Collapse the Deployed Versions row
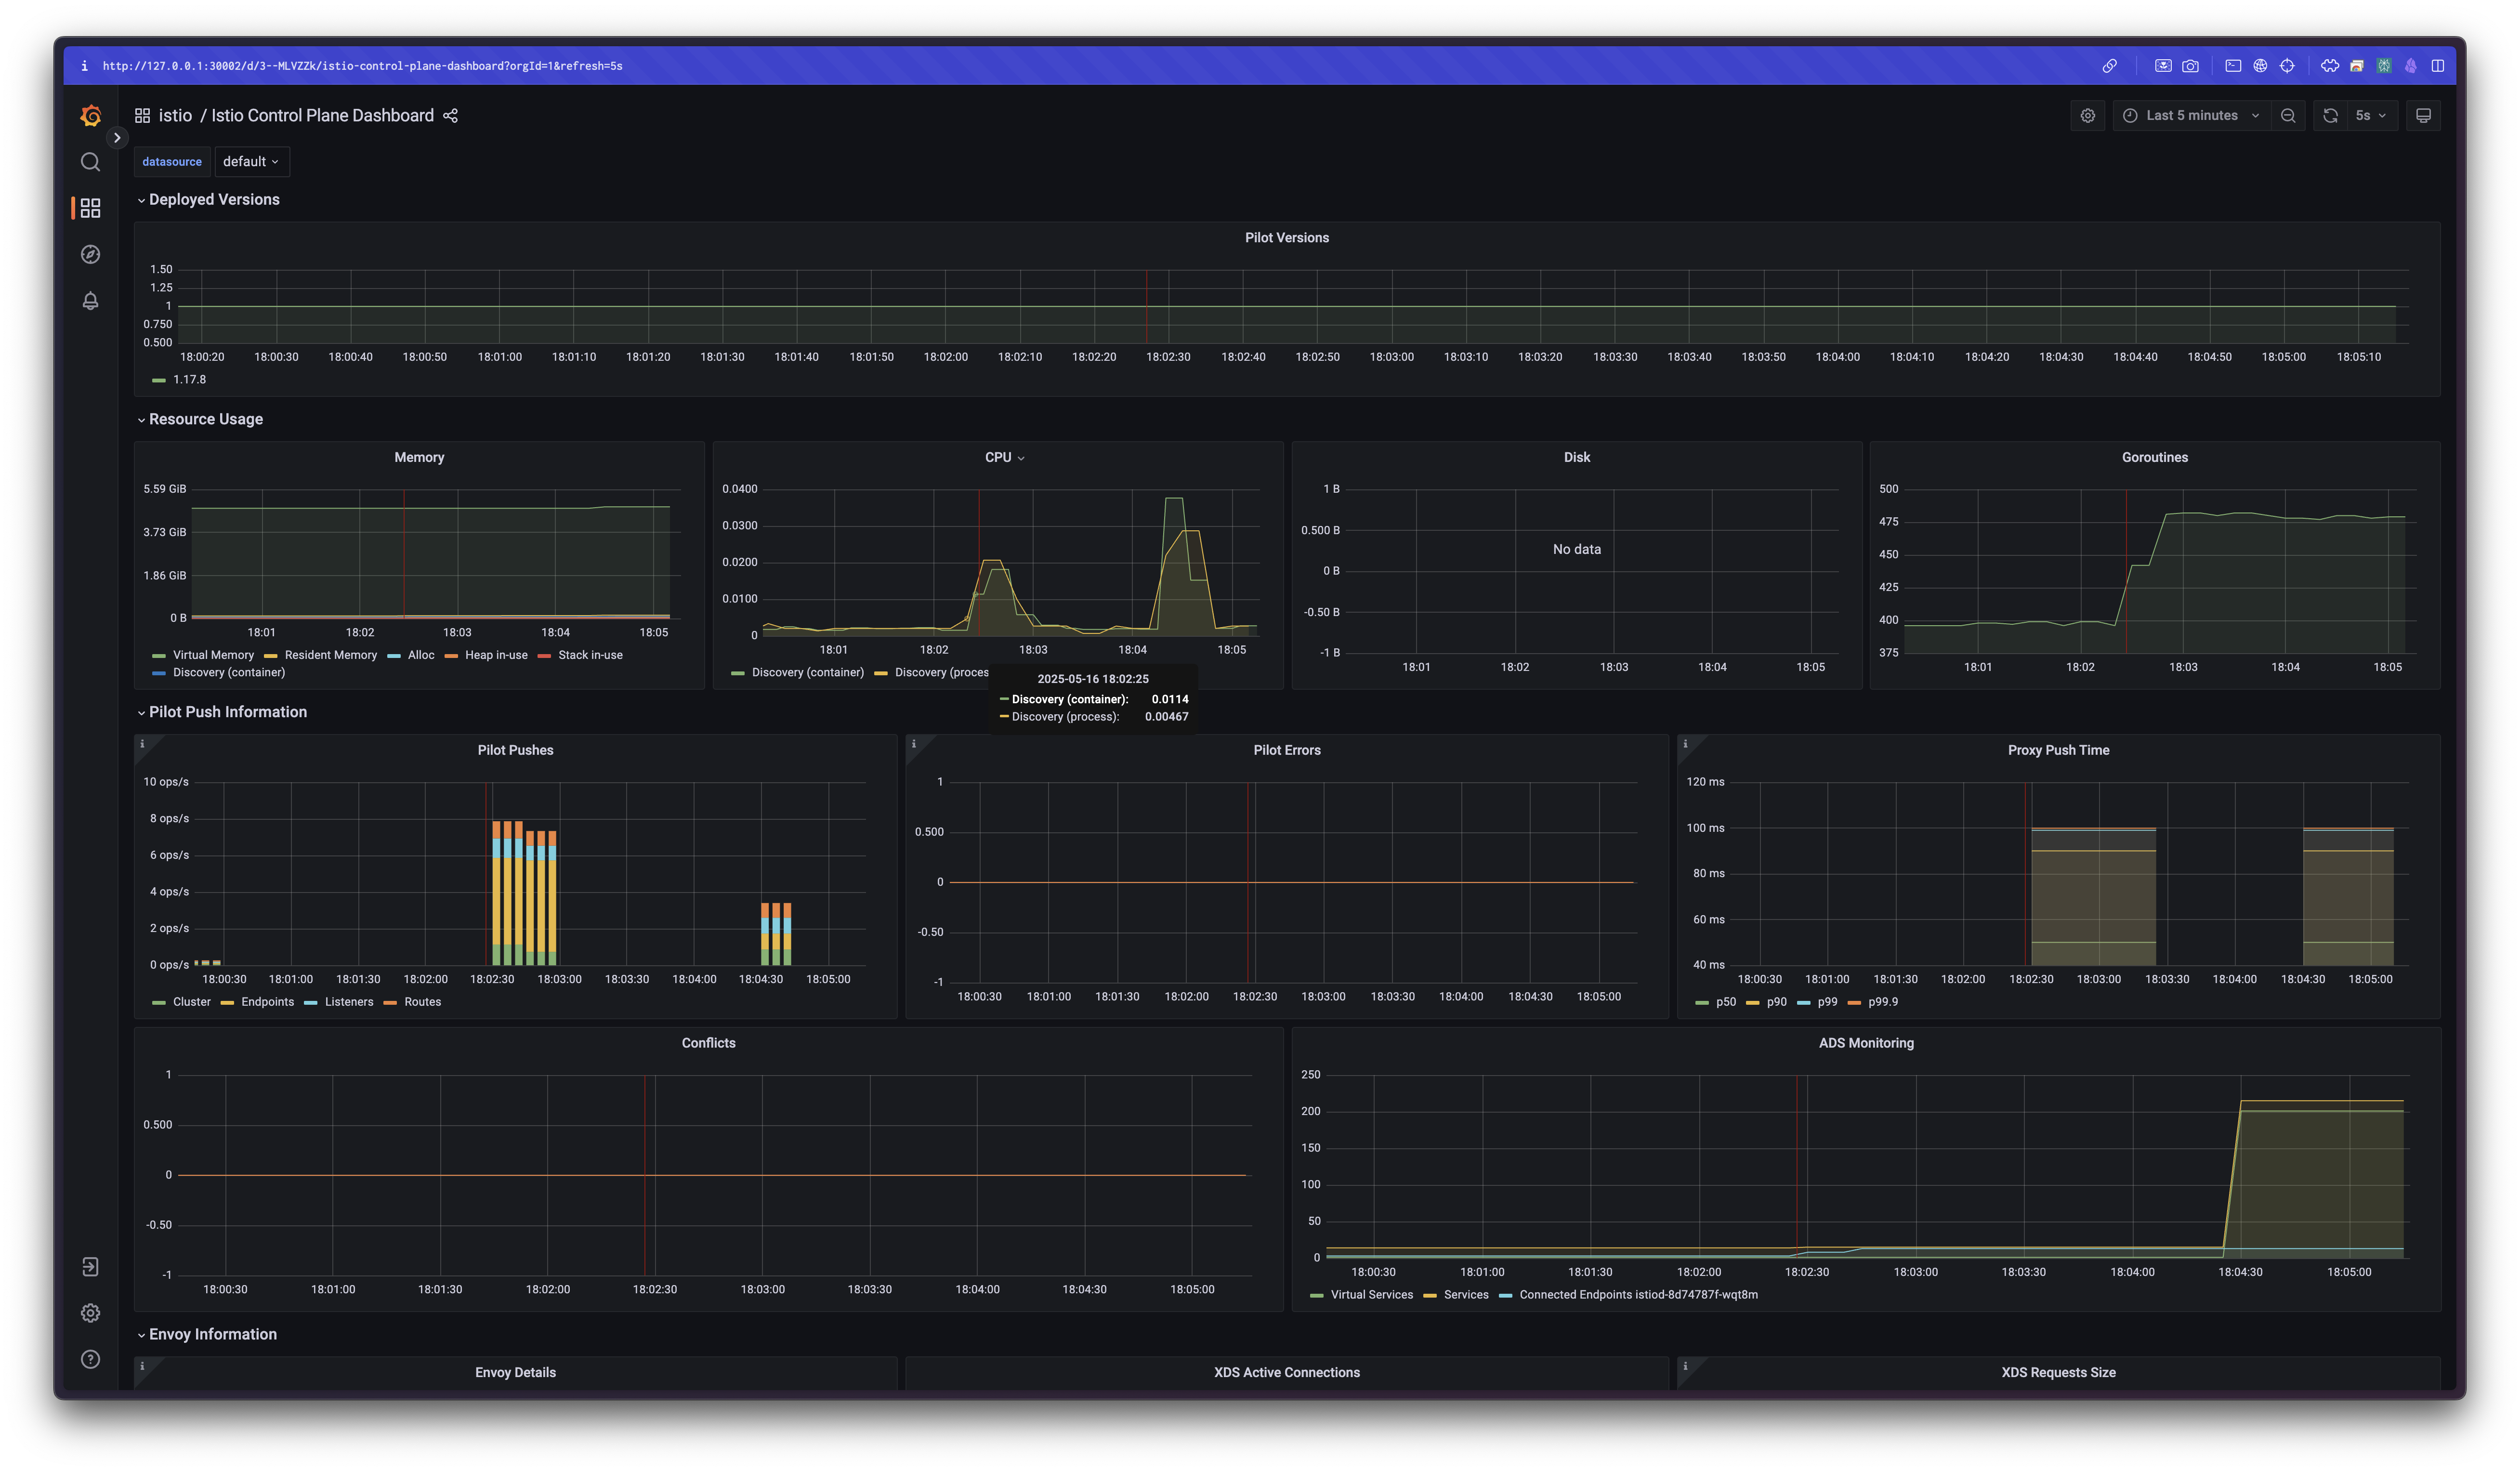 [214, 200]
